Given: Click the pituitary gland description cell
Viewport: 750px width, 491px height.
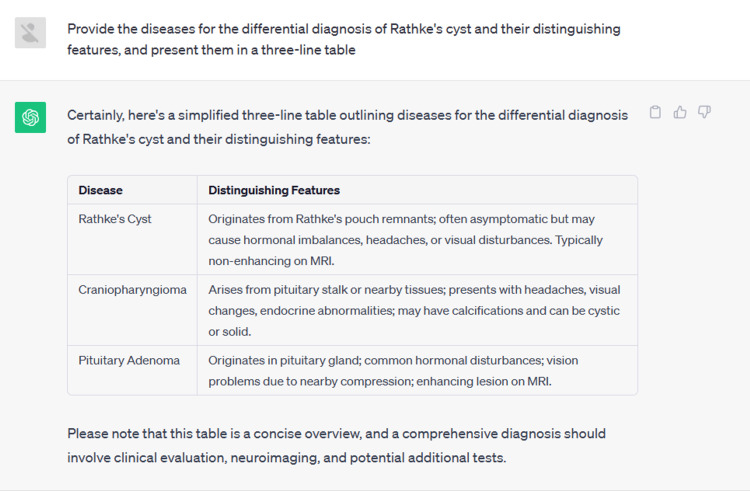Looking at the screenshot, I should (417, 371).
